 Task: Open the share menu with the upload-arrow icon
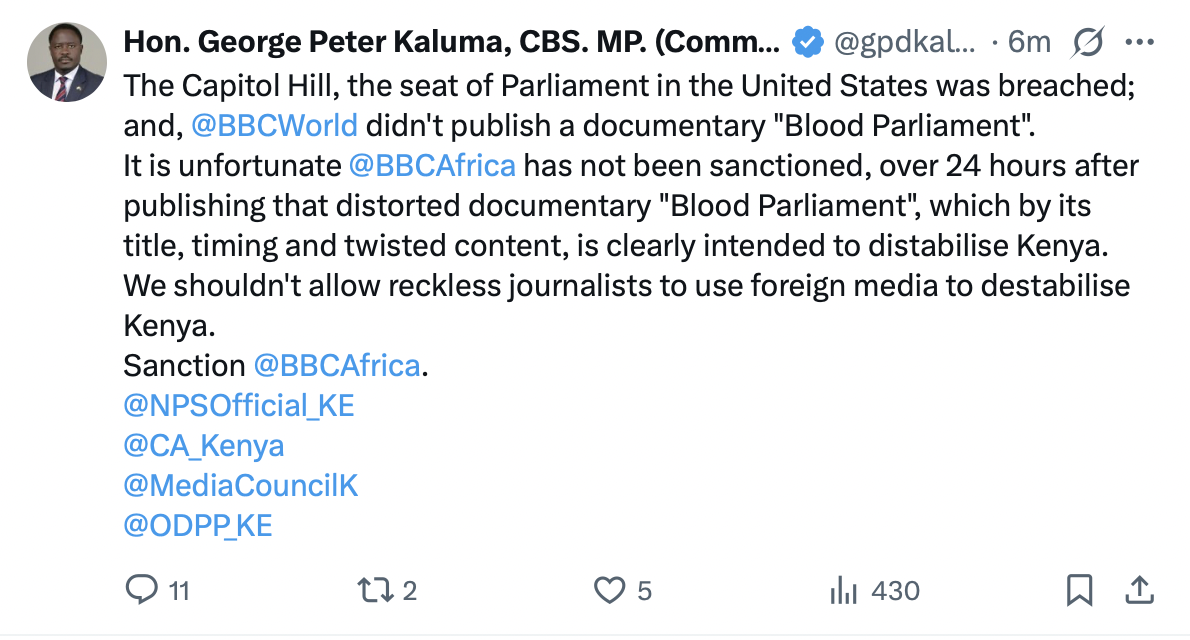1139,591
